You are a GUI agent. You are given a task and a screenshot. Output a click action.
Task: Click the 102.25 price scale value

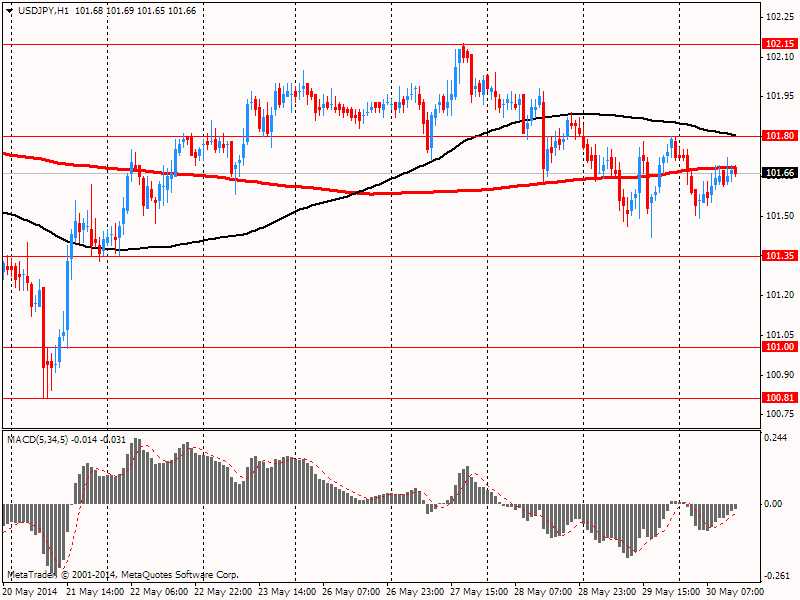(x=780, y=17)
